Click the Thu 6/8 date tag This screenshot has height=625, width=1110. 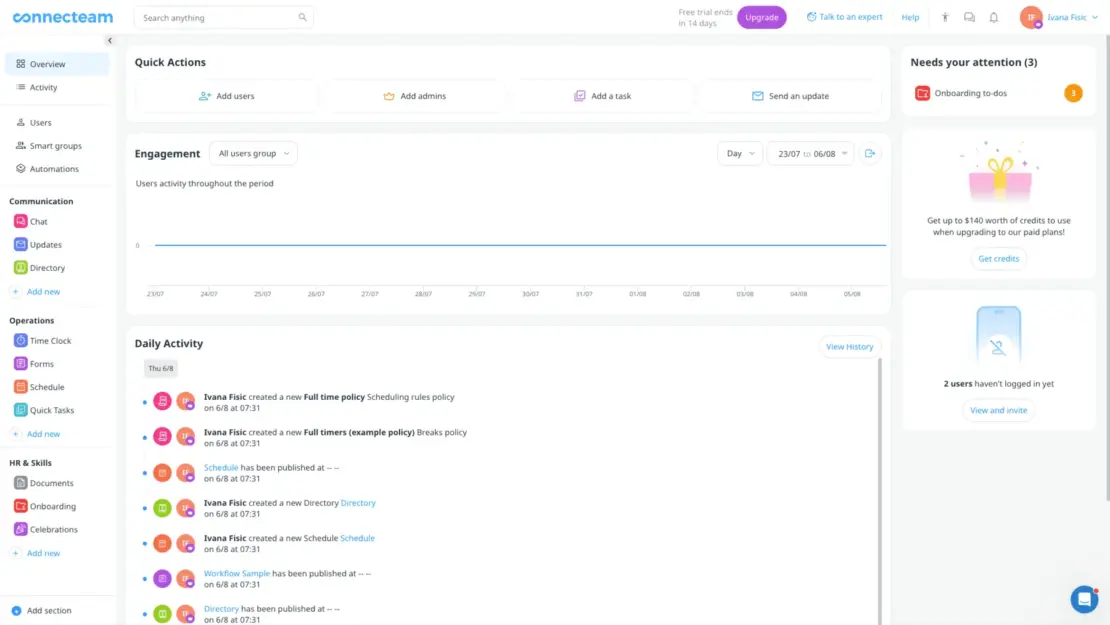(x=161, y=369)
